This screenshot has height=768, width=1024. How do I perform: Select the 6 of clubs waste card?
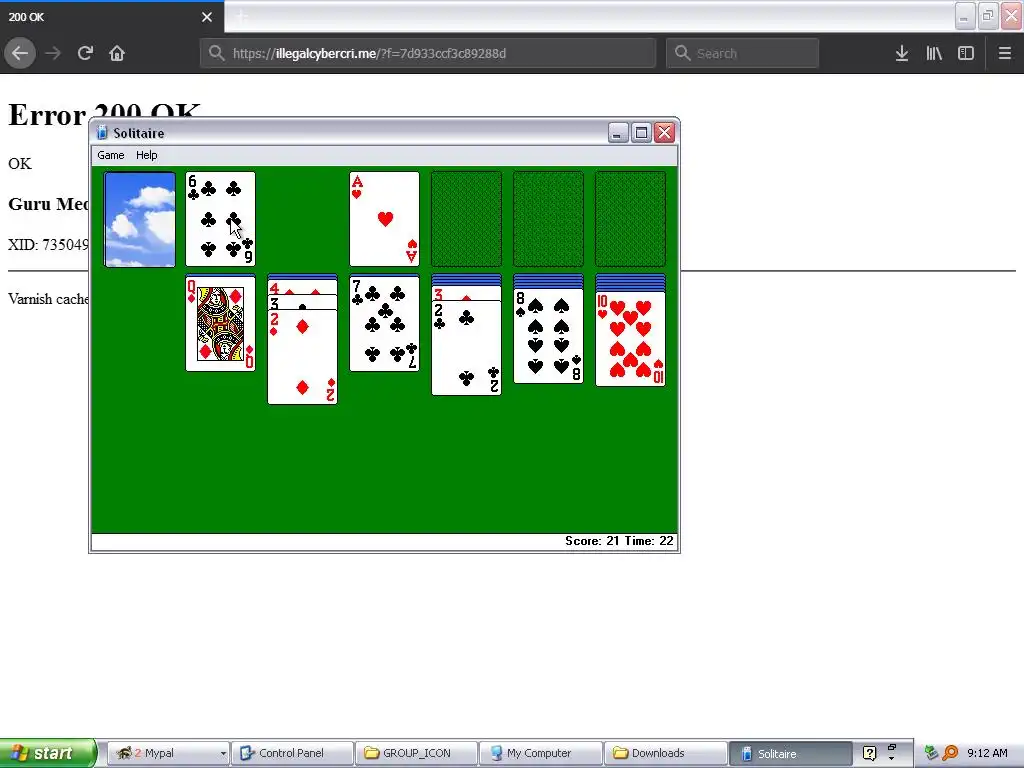click(x=220, y=219)
